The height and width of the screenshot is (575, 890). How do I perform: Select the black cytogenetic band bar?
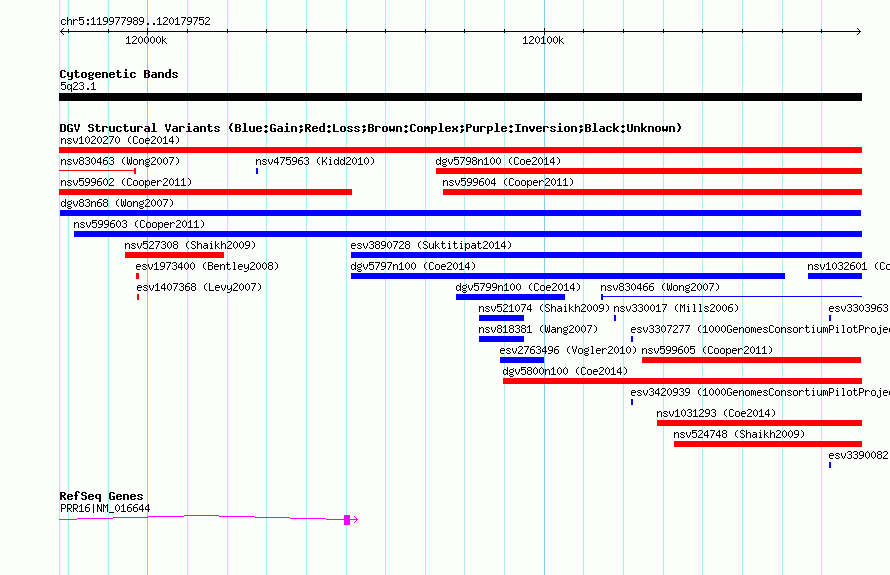[x=460, y=97]
